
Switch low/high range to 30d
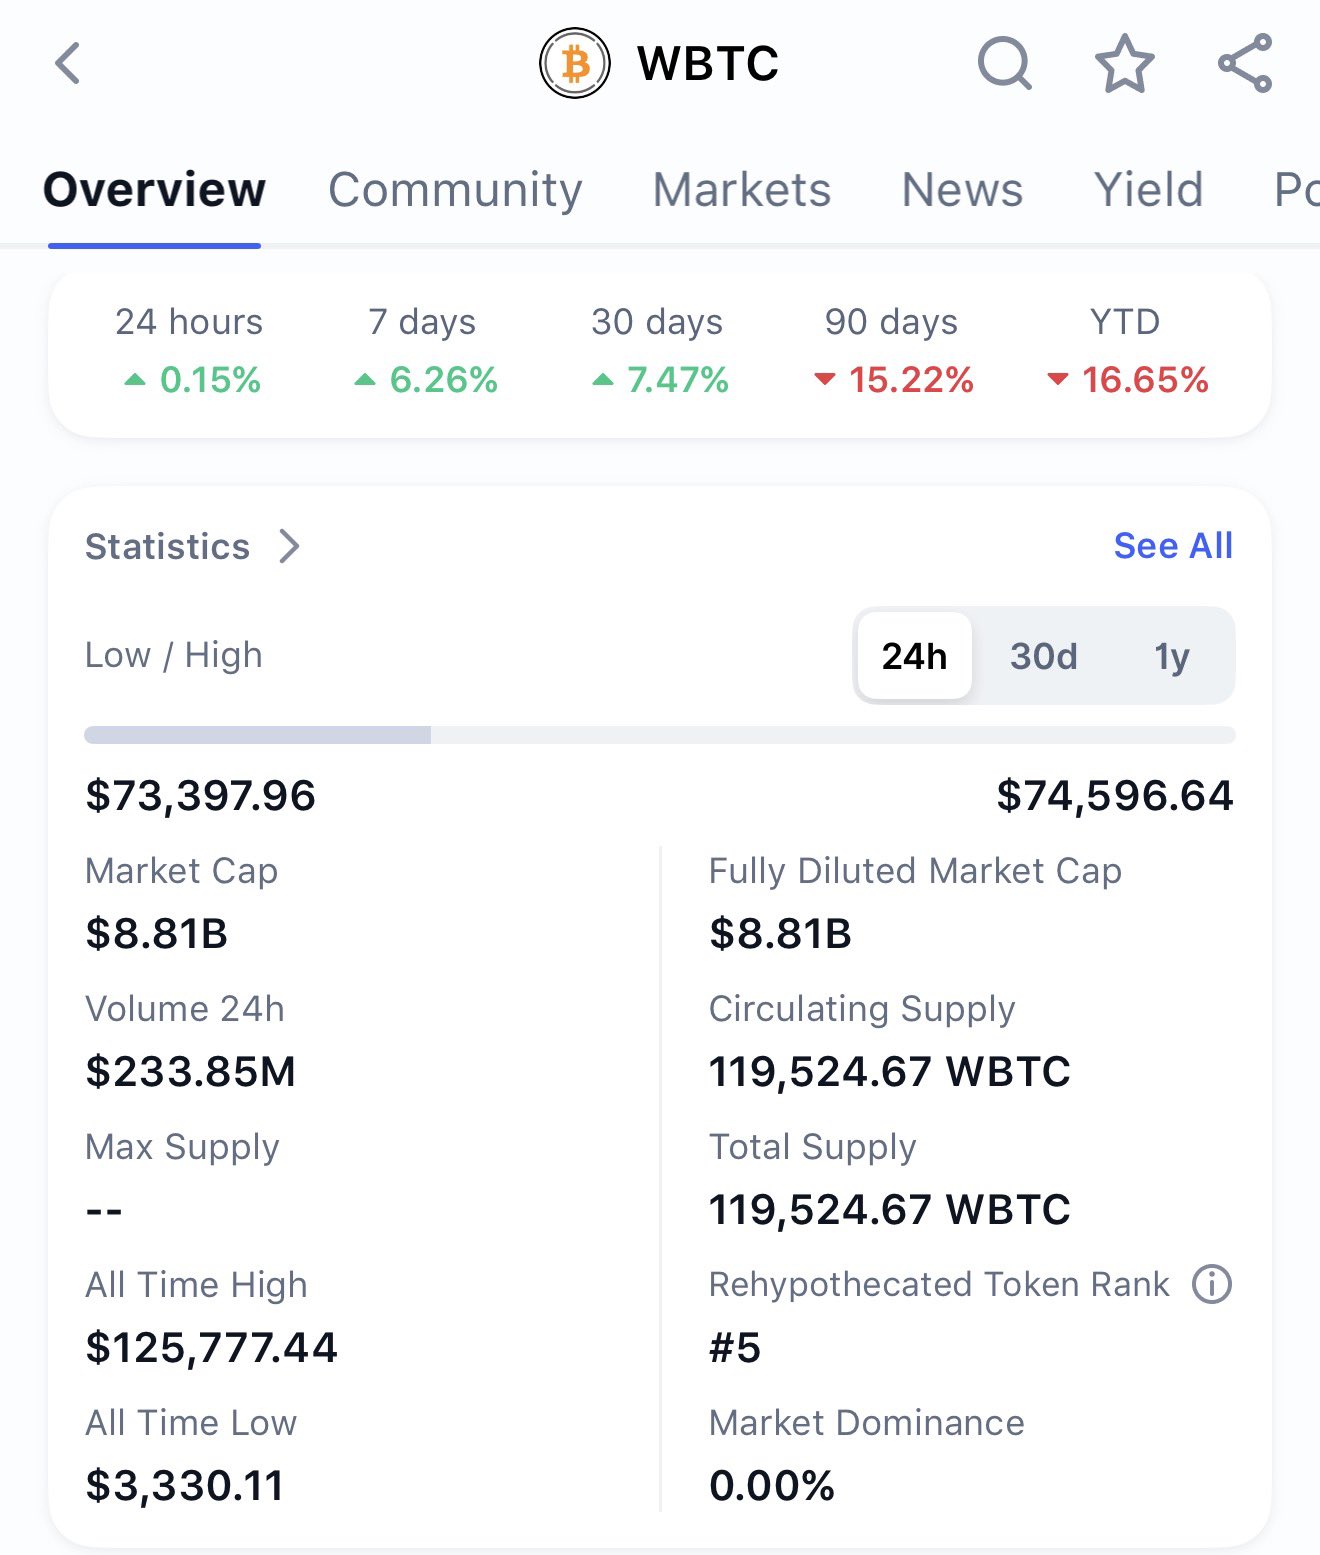point(1043,656)
